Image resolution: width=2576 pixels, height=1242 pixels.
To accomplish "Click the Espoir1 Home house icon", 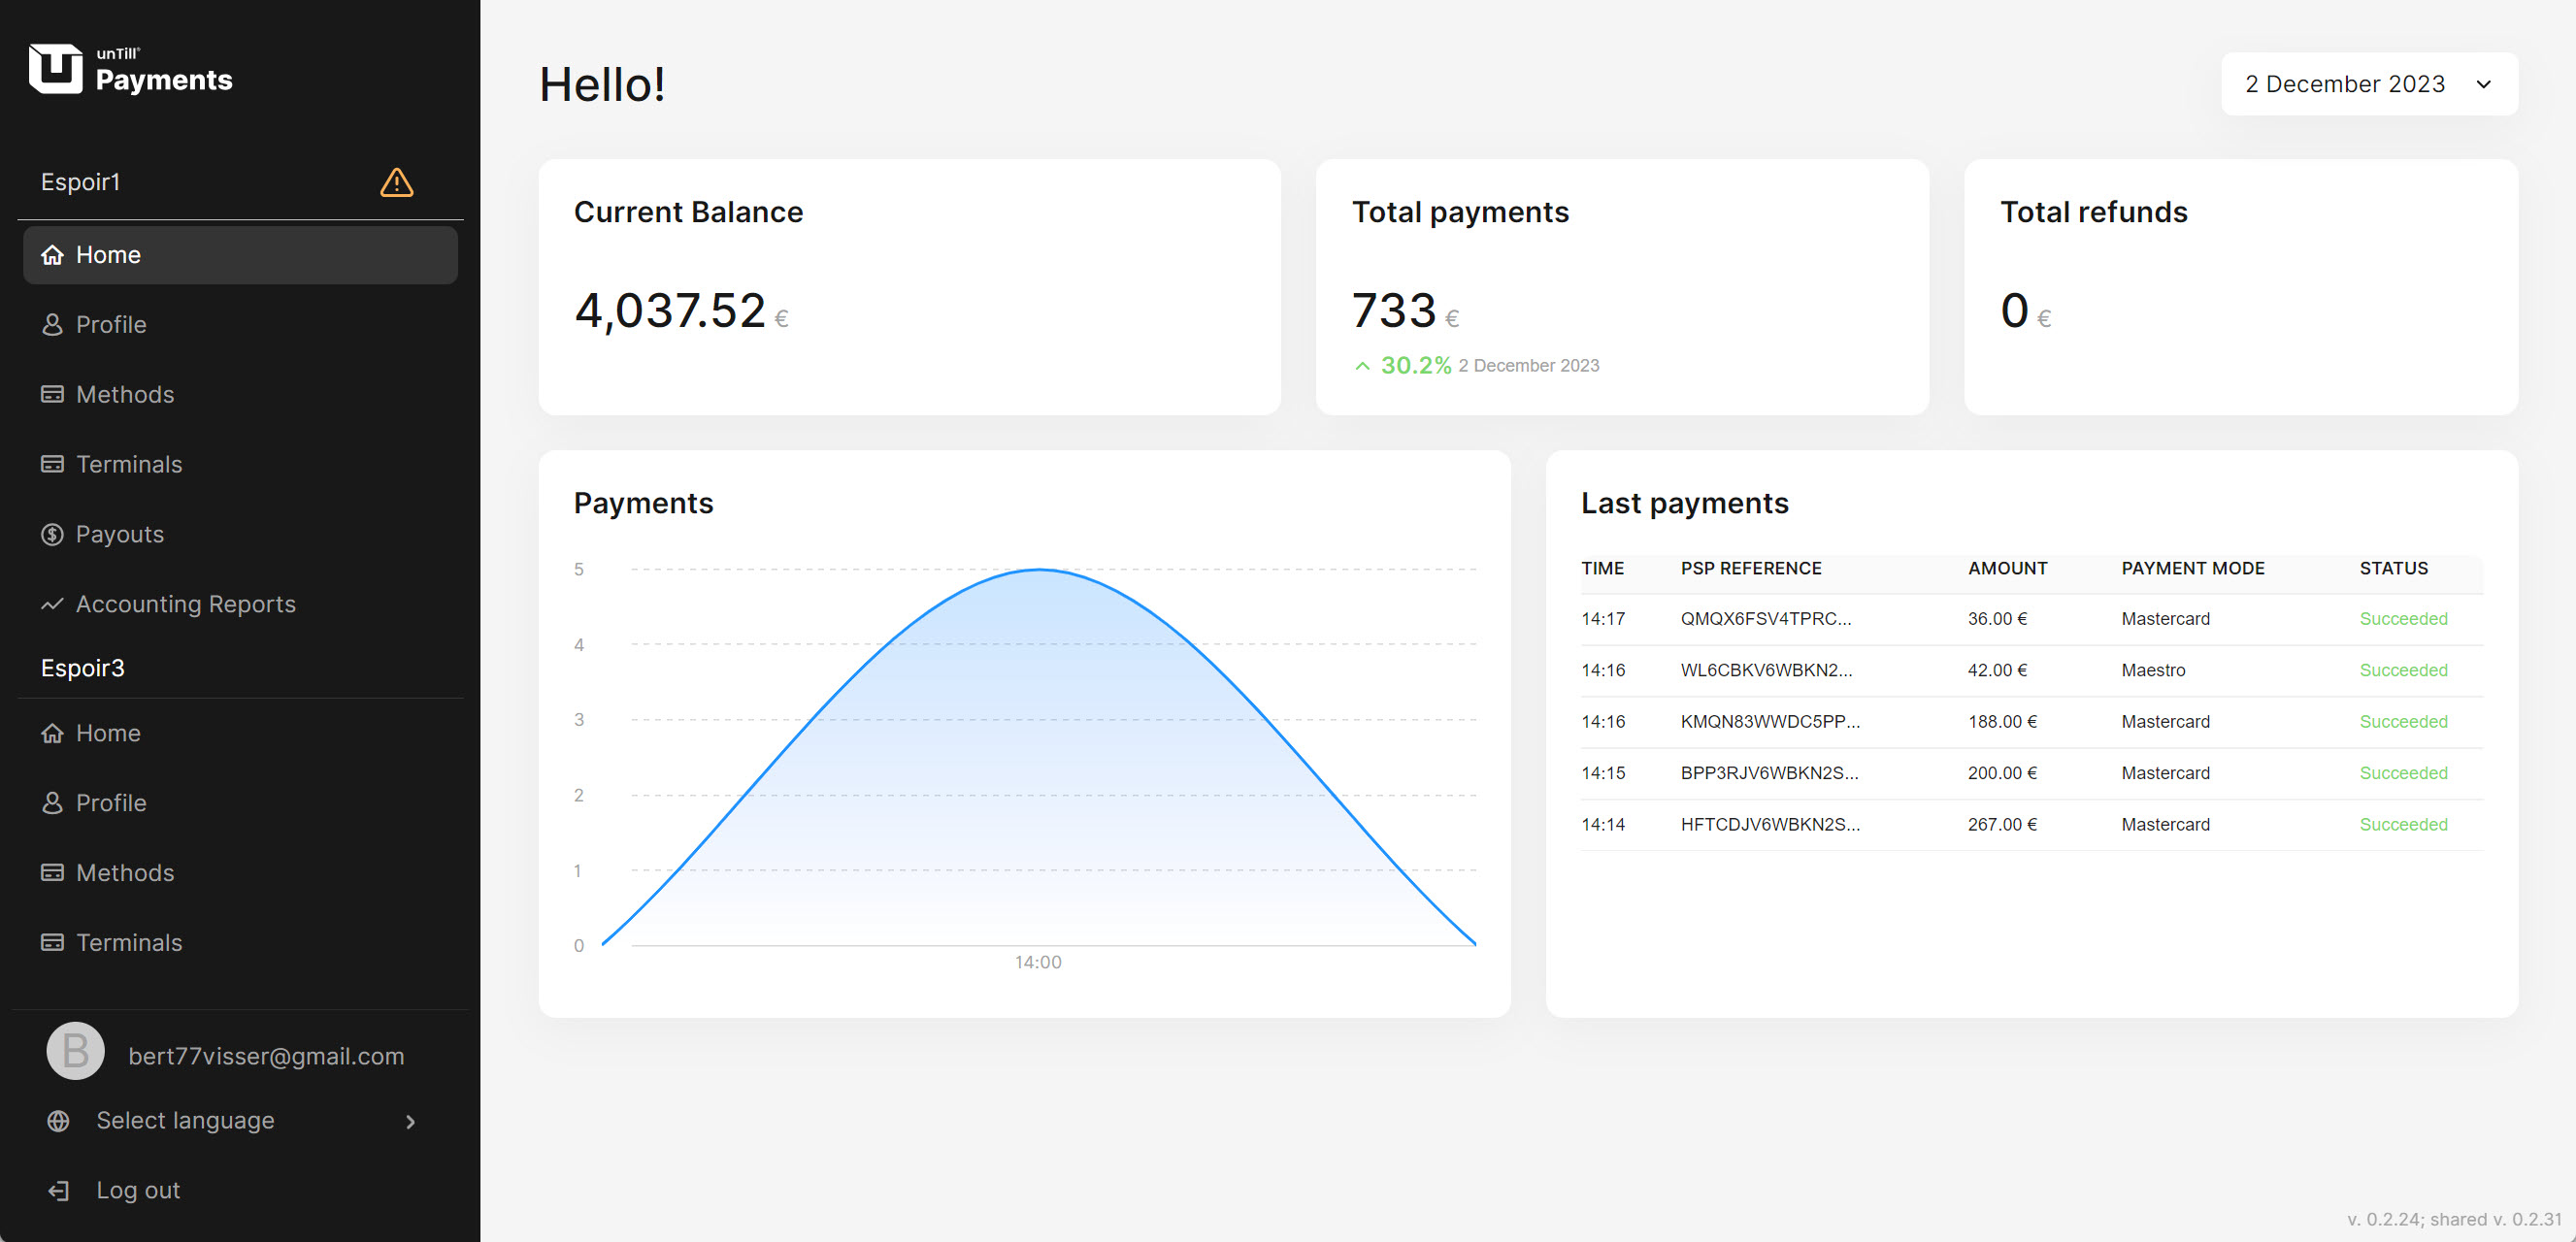I will tap(52, 256).
